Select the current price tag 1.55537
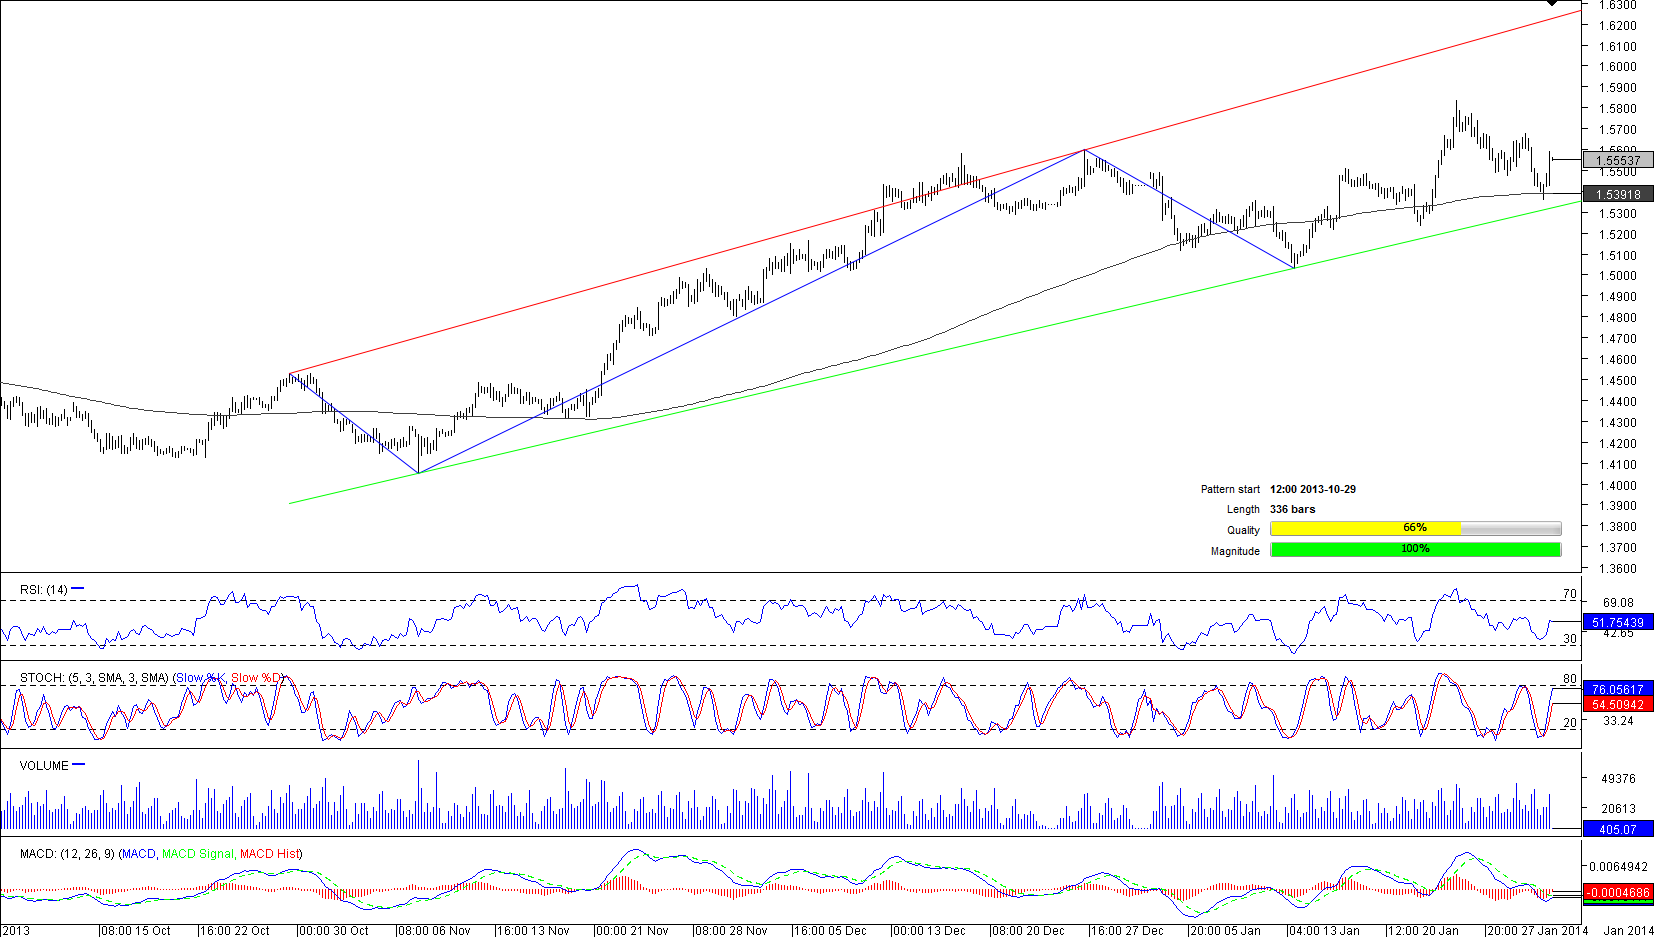 1618,160
